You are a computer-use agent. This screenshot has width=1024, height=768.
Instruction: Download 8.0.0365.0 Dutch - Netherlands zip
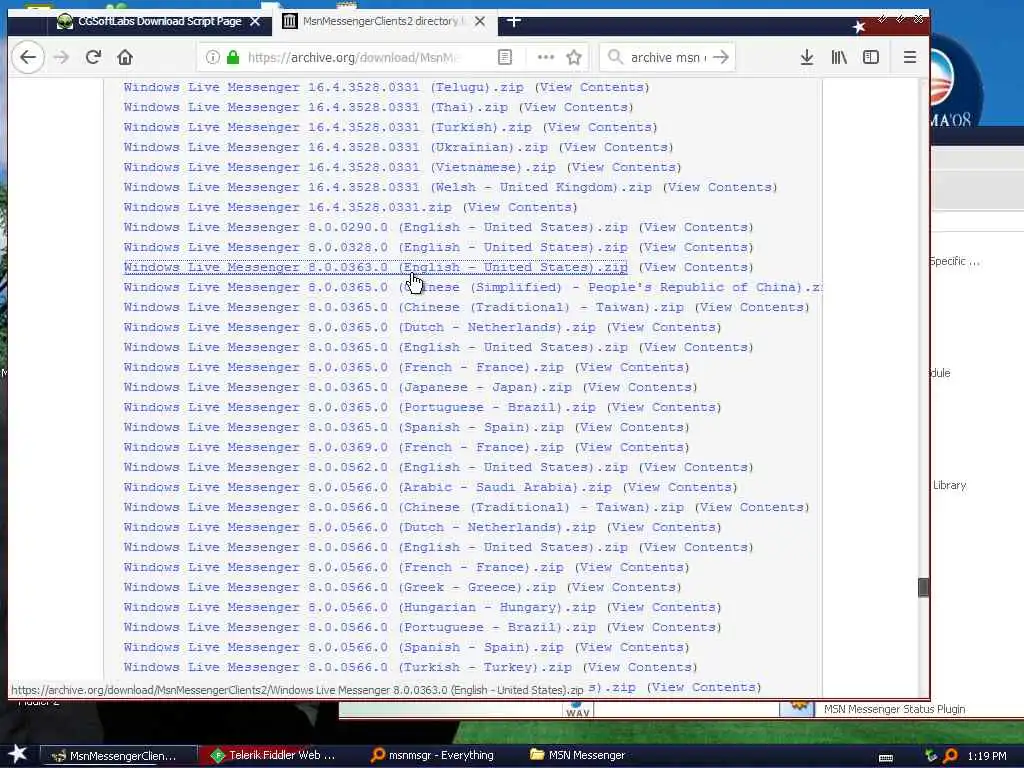(359, 327)
